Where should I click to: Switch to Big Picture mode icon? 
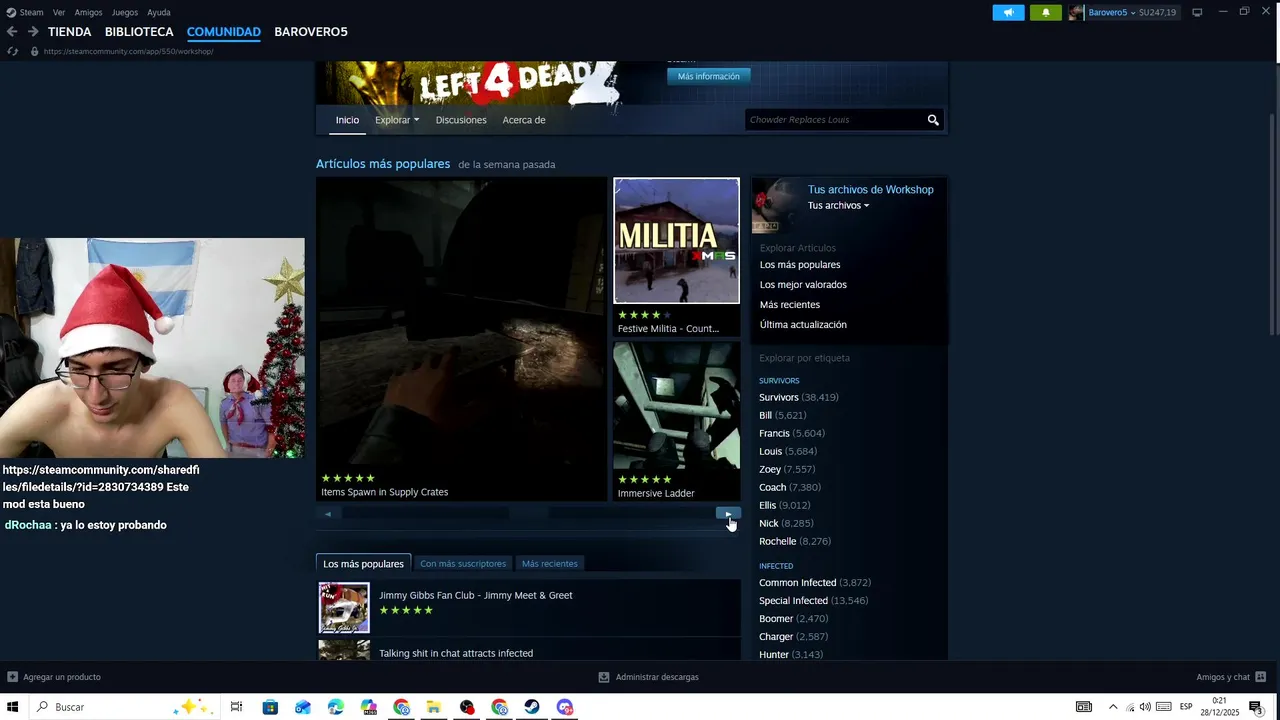click(1197, 12)
